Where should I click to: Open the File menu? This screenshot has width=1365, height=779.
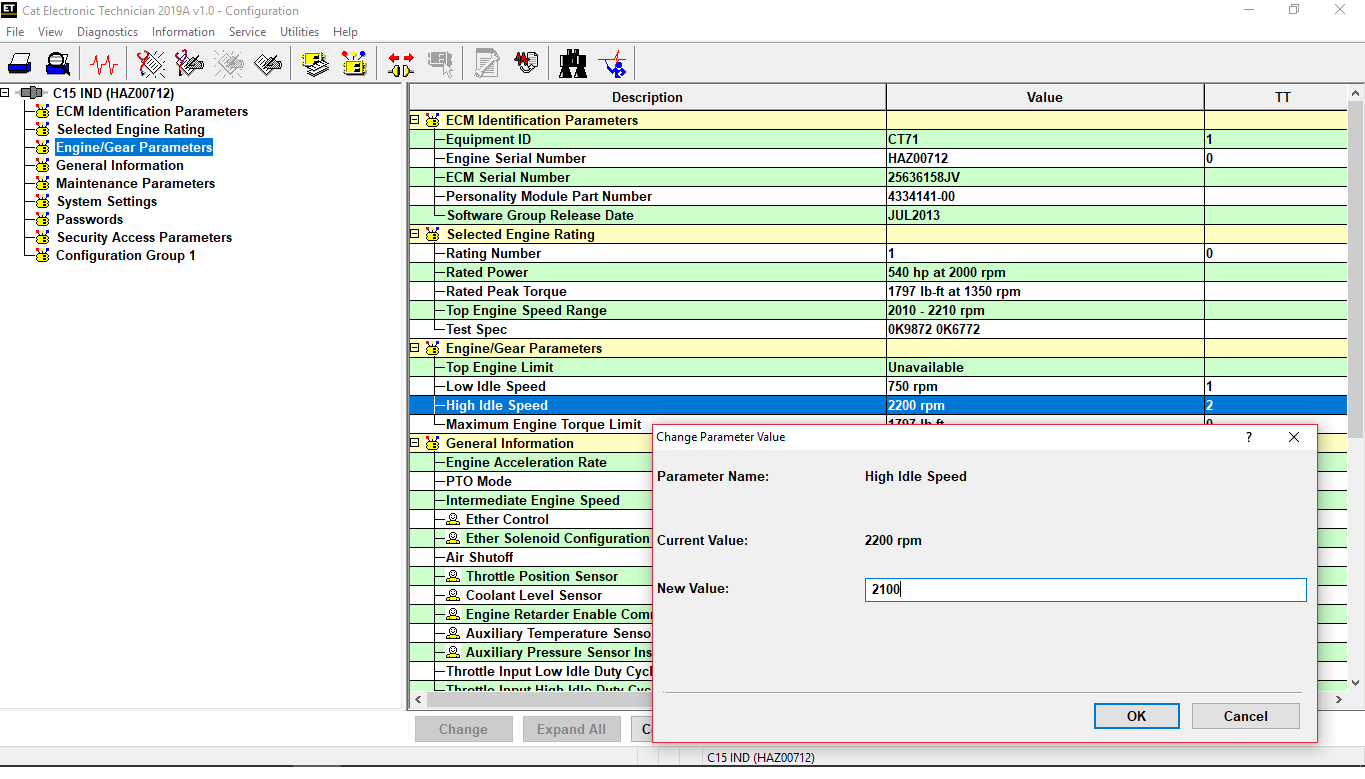coord(15,32)
